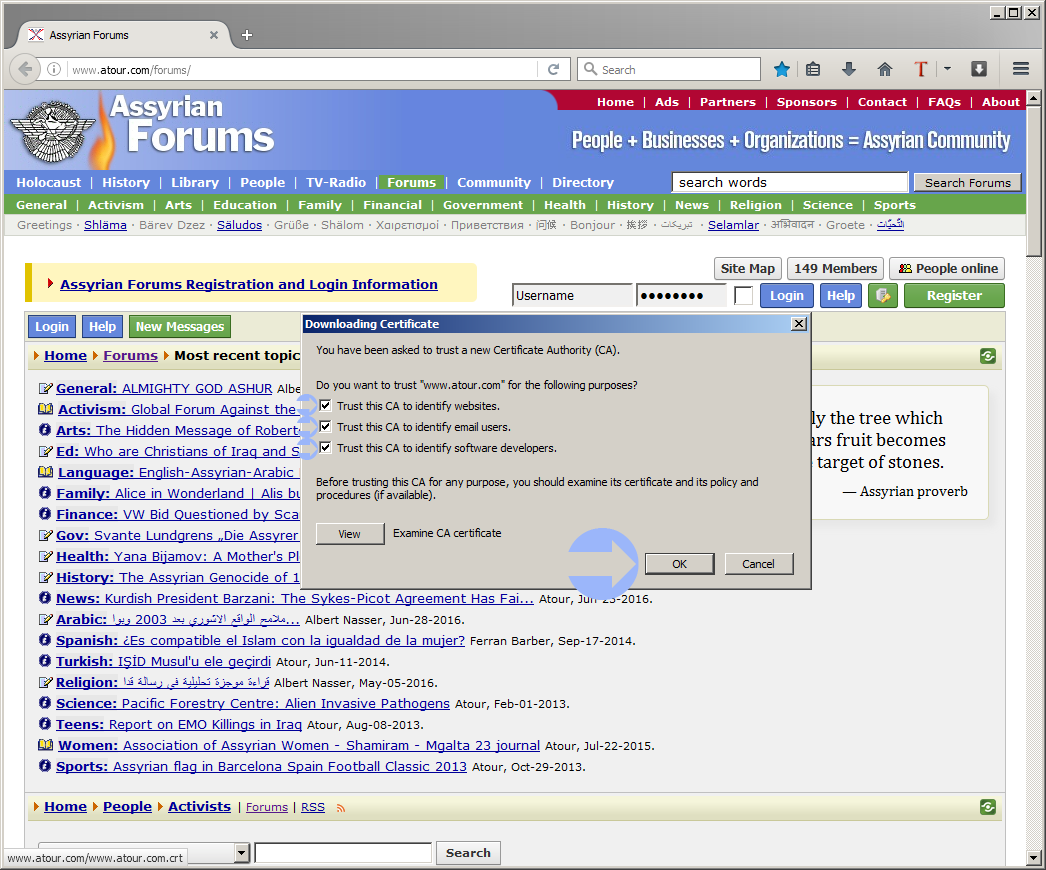Open the TV-Radio navigation menu
Screen dimensions: 1046x870
336,182
